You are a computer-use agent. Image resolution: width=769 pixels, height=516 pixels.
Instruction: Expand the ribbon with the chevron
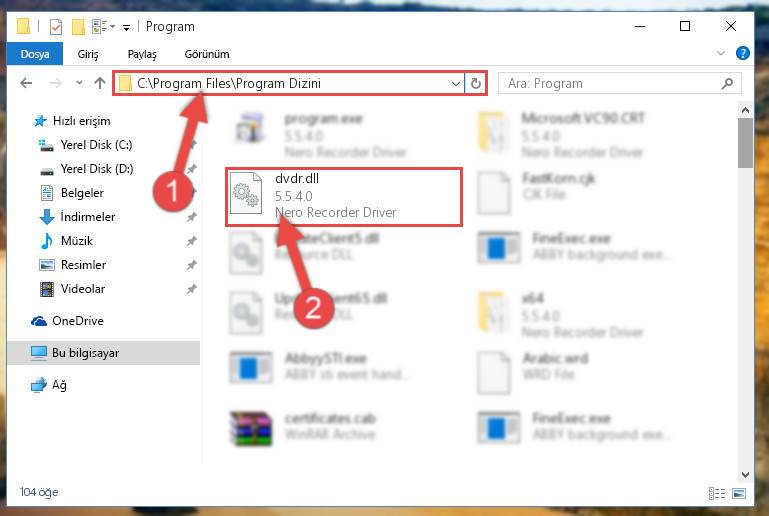click(x=720, y=53)
